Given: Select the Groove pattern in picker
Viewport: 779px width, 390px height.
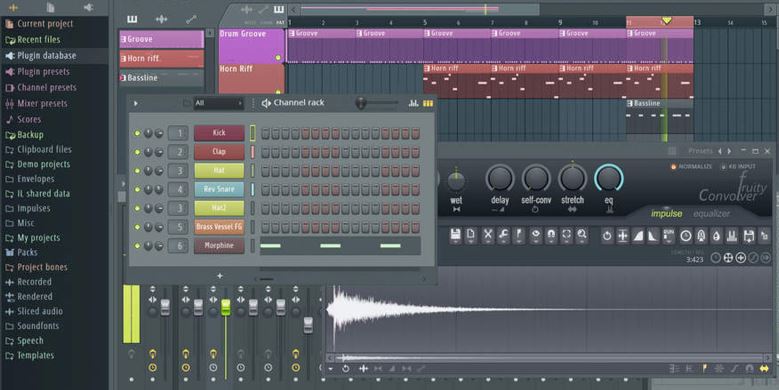Looking at the screenshot, I should 161,39.
